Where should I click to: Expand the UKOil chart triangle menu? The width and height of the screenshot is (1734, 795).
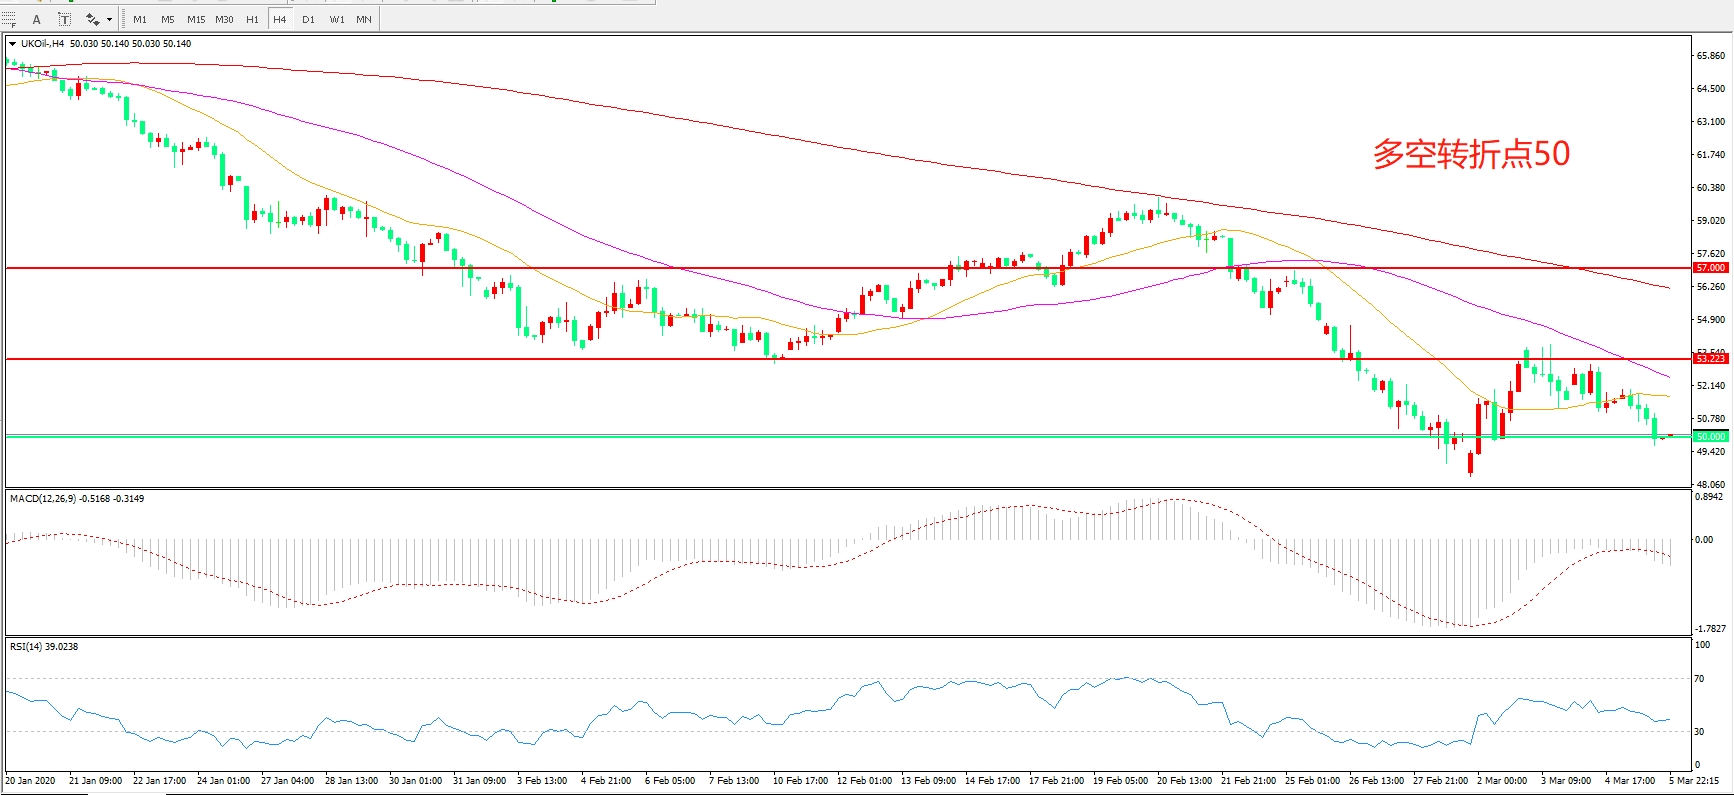click(12, 44)
